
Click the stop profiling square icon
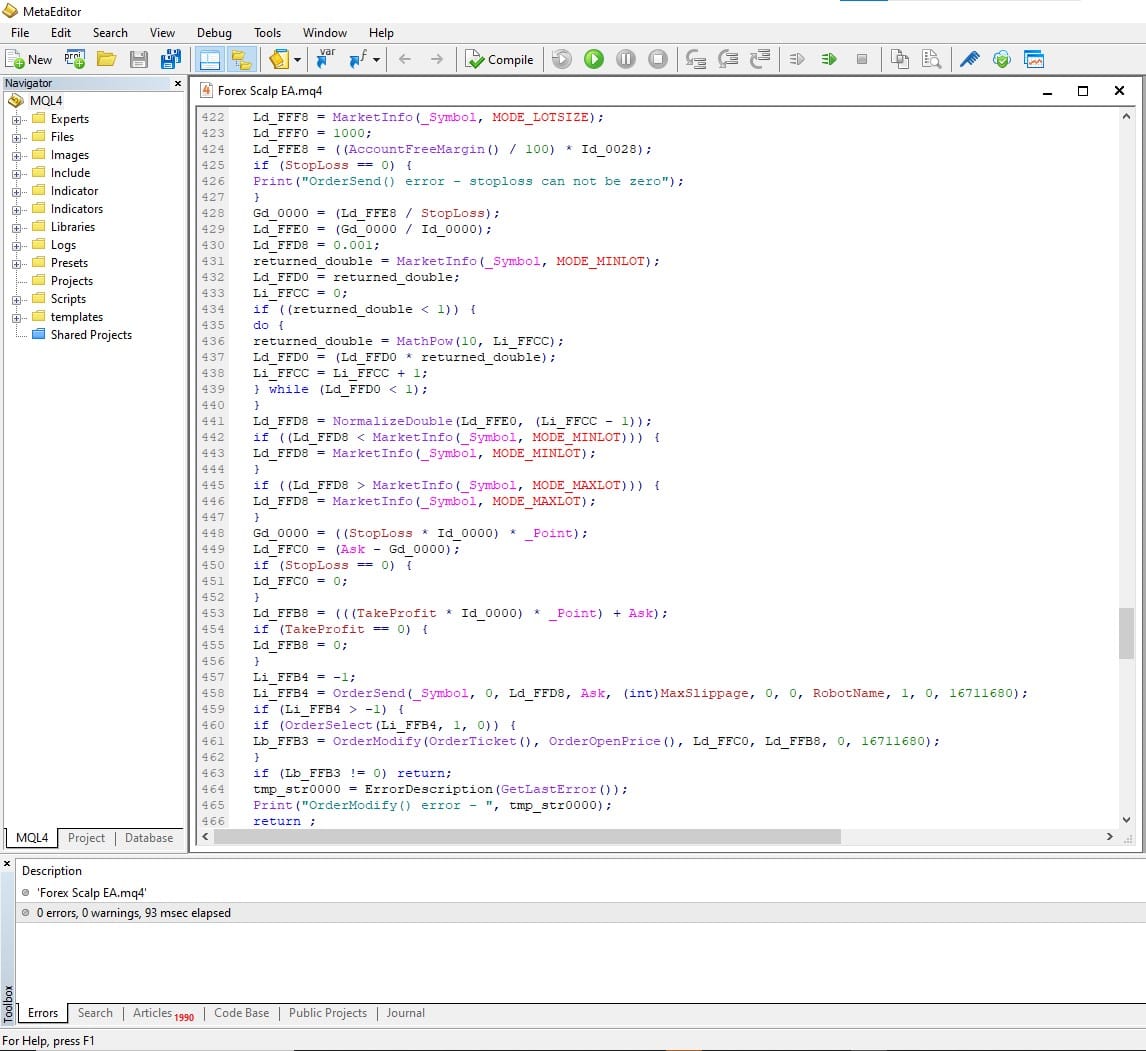[x=862, y=59]
